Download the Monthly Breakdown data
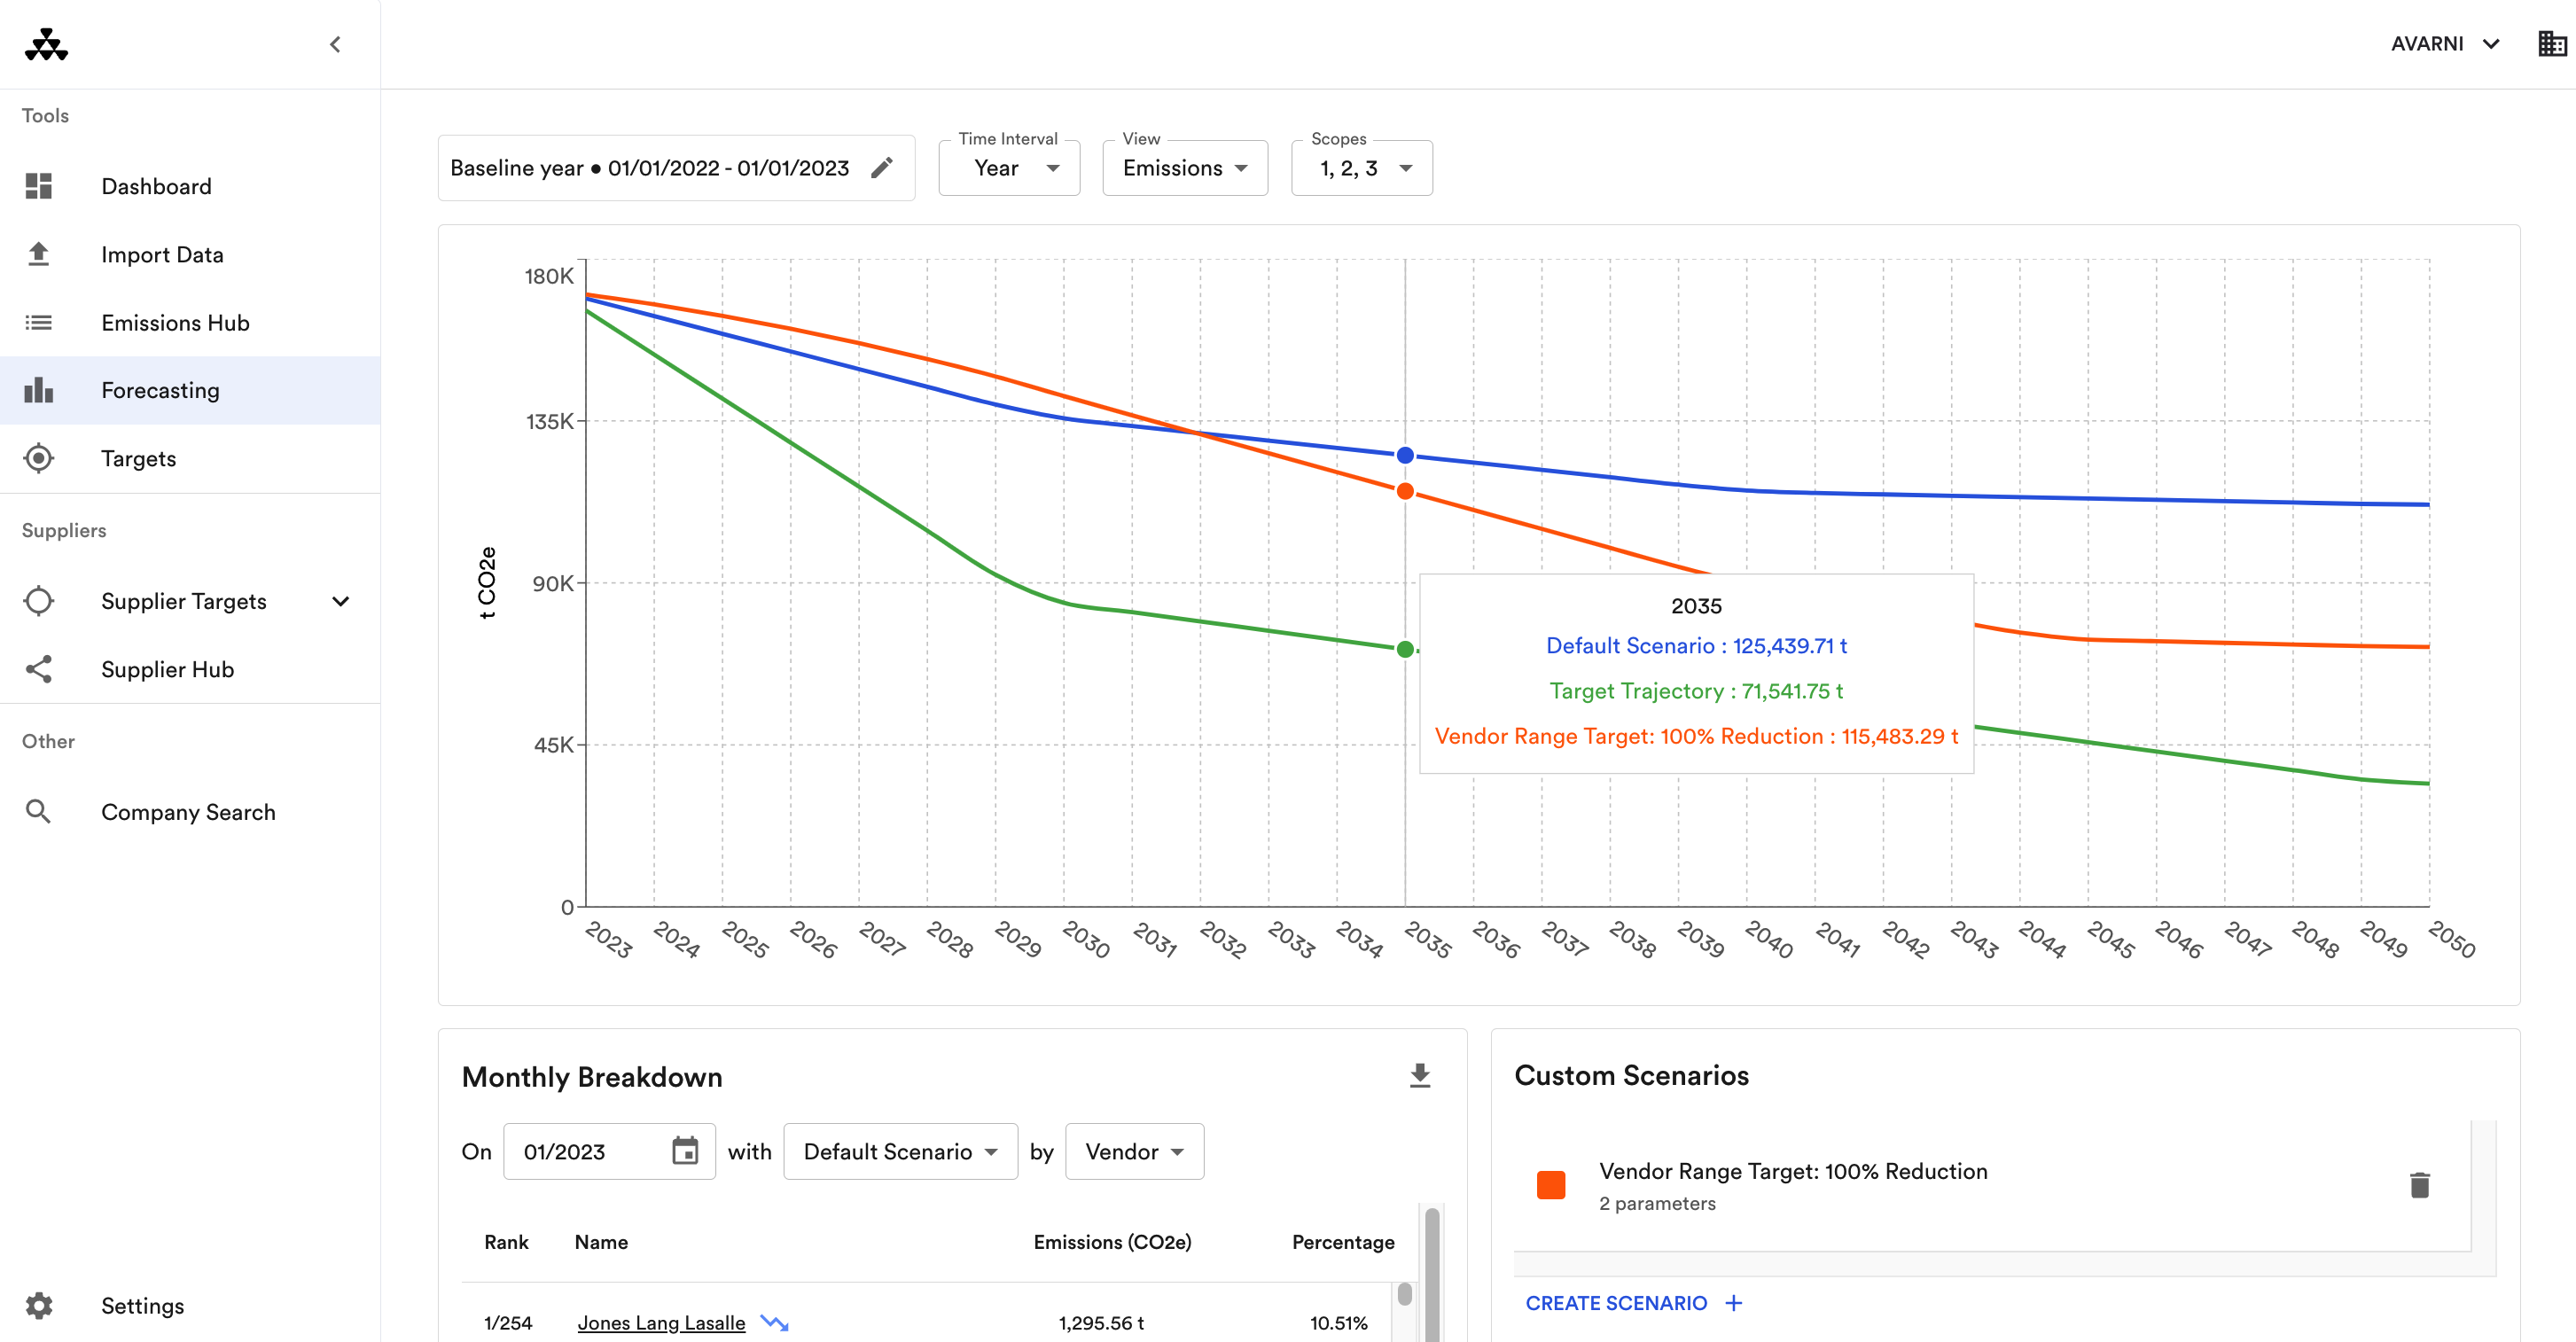Viewport: 2576px width, 1342px height. pos(1419,1076)
